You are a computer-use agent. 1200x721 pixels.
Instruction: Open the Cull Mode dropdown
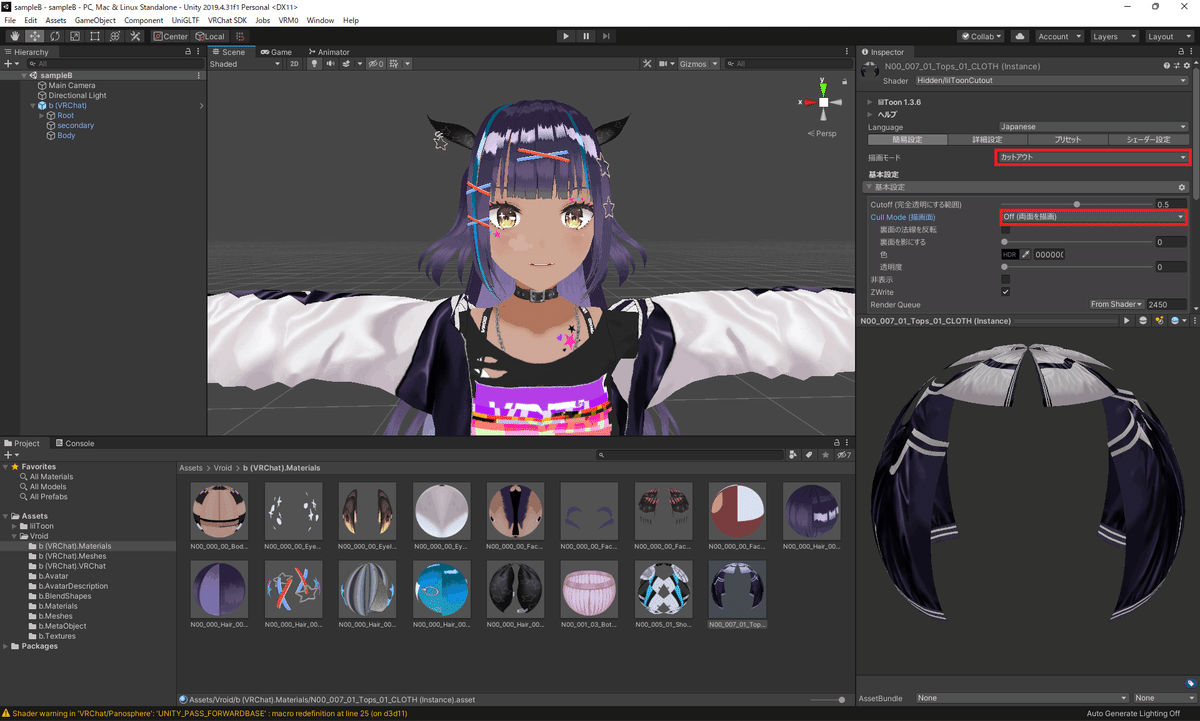tap(1093, 216)
